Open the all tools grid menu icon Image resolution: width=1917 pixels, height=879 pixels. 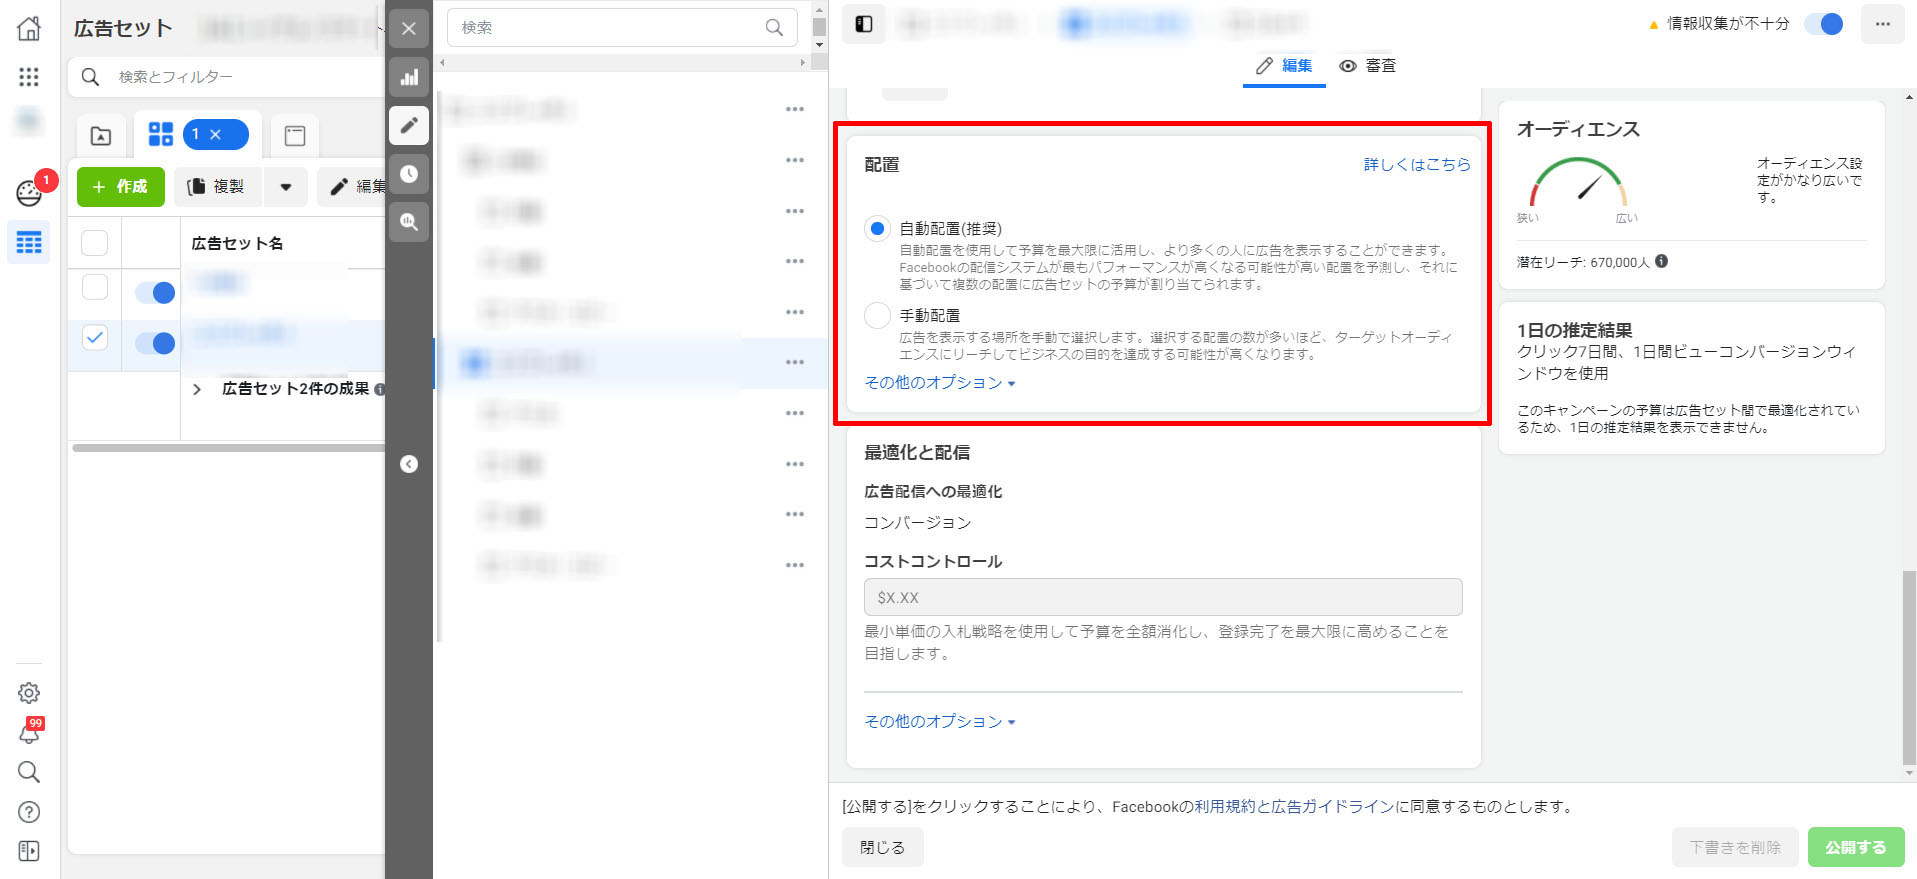pyautogui.click(x=29, y=77)
